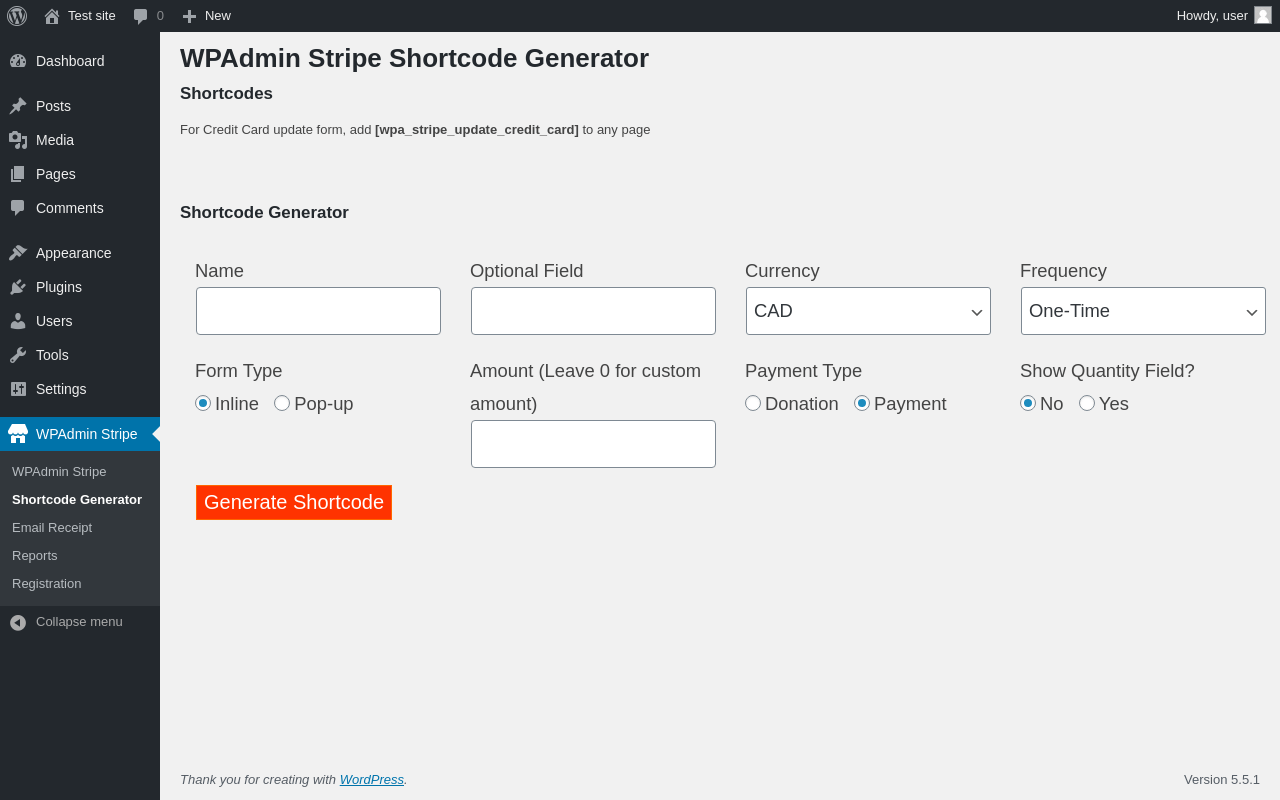This screenshot has width=1280, height=800.
Task: Click the comments bubble icon in top bar
Action: click(x=141, y=16)
